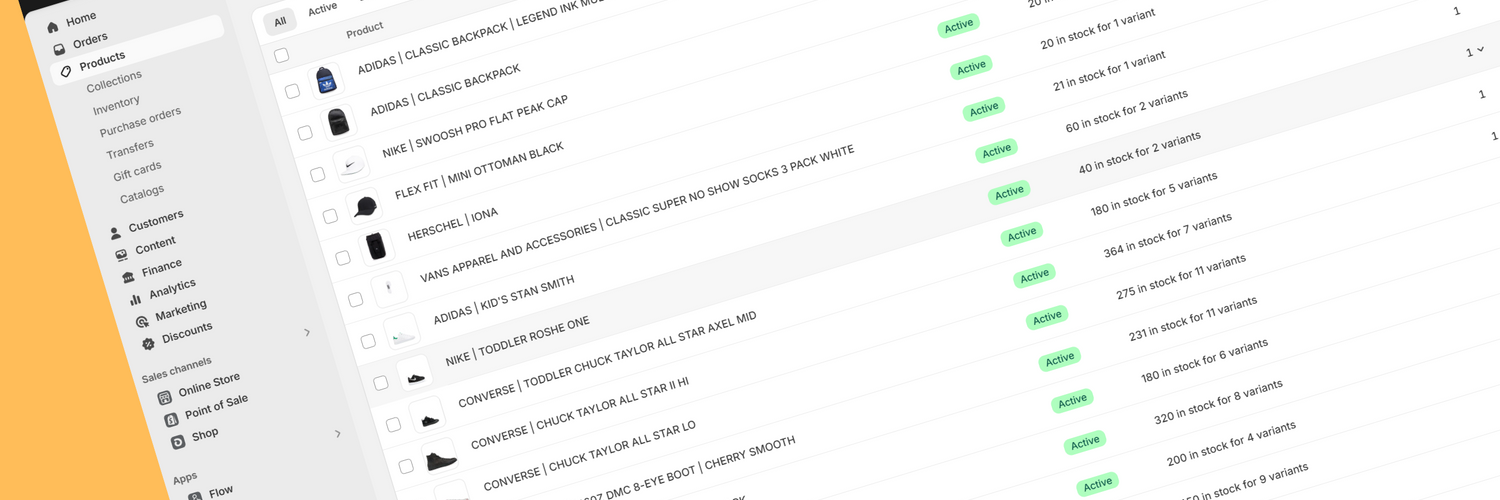1500x500 pixels.
Task: Open the NIKE | SWOOSH PRO FLAT PEAK CAP product
Action: (475, 128)
